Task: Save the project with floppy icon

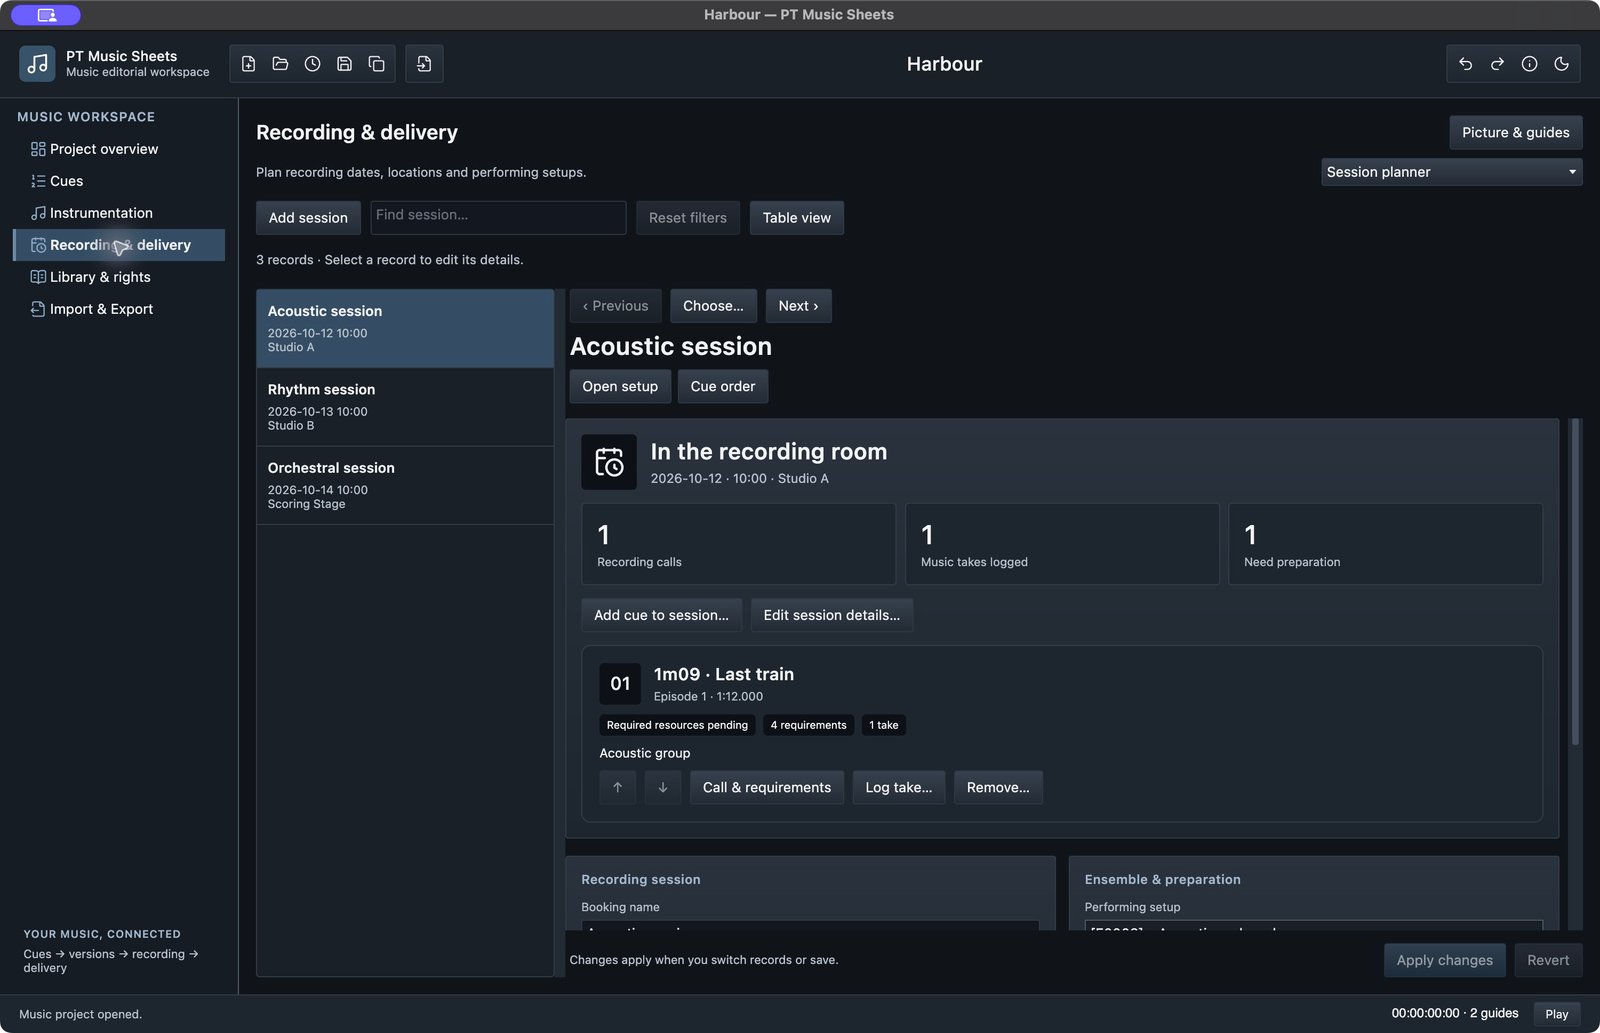Action: tap(345, 64)
